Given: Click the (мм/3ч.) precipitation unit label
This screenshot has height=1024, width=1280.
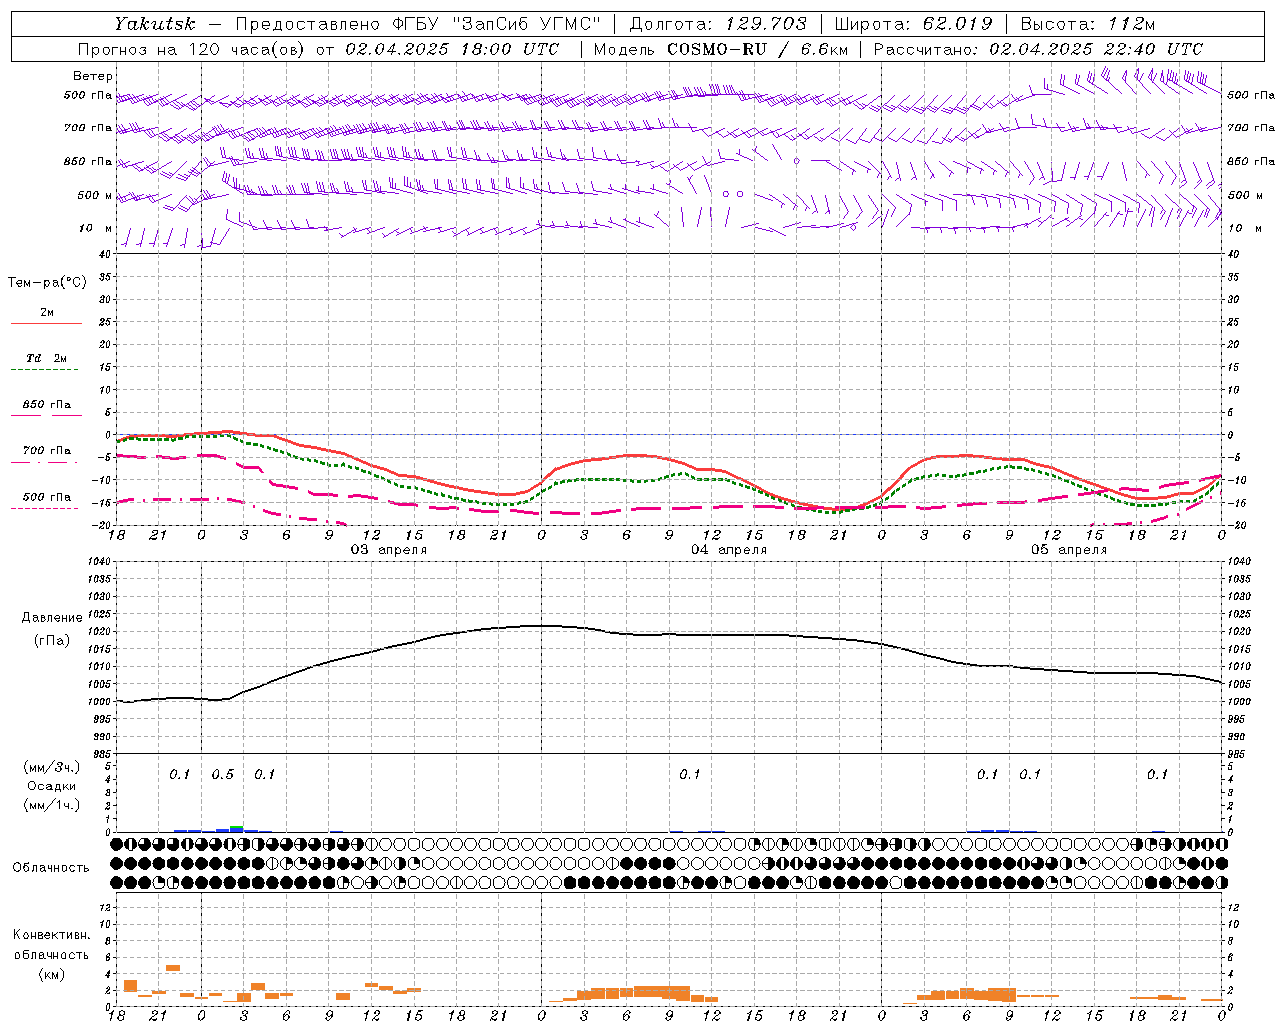Looking at the screenshot, I should coord(51,768).
